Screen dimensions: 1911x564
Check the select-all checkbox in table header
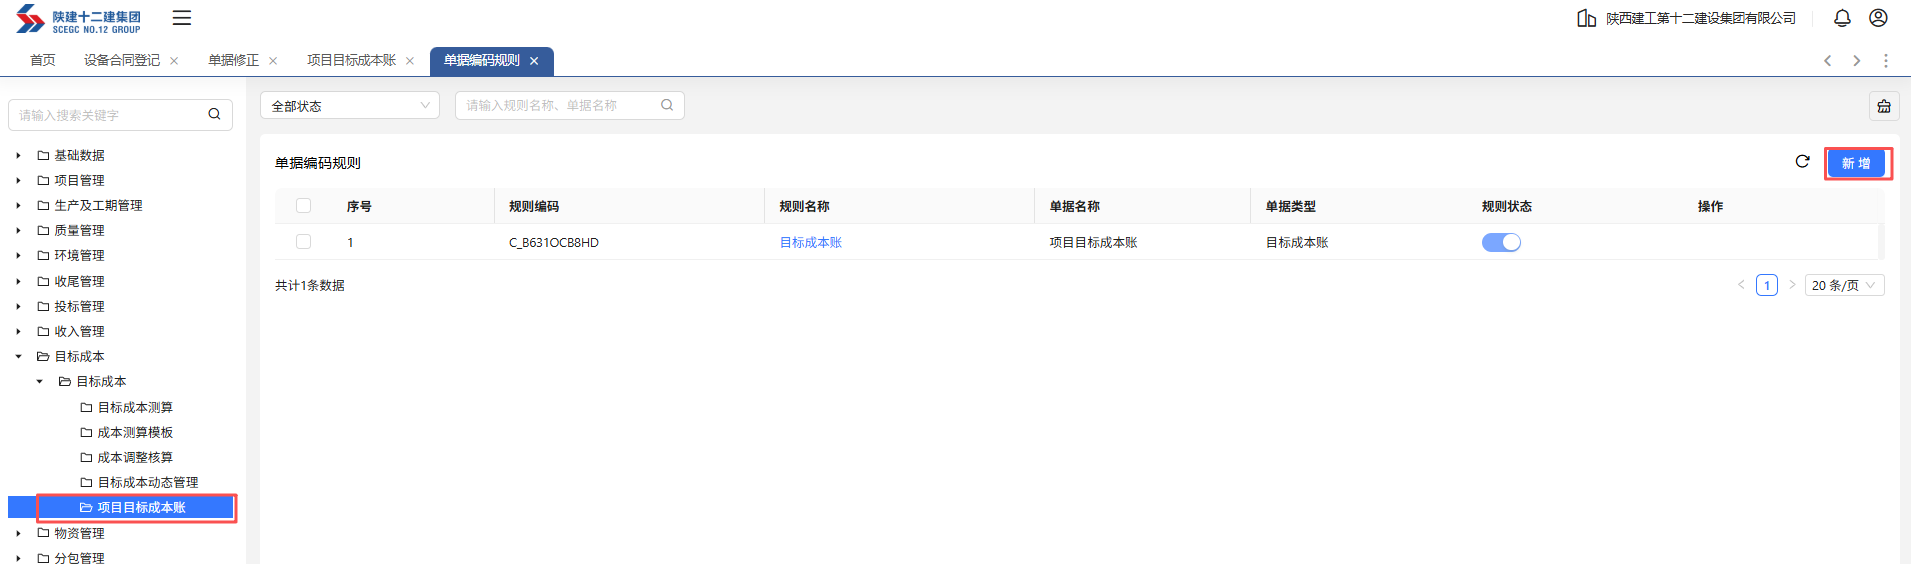304,206
